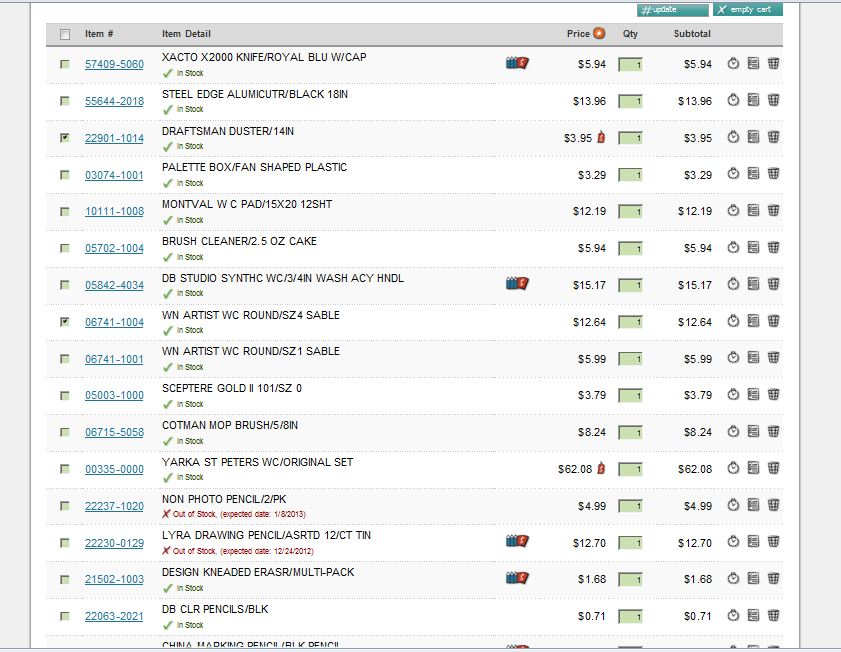Screen dimensions: 841x652
Task: Check the box for BRUSH CLEANER row
Action: (x=65, y=248)
